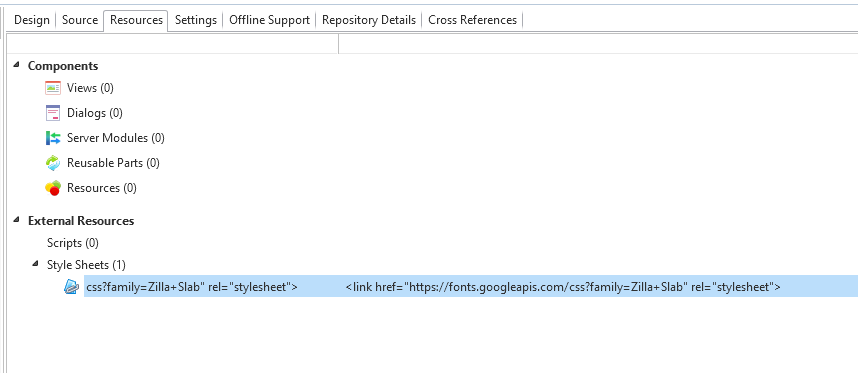Collapse the External Resources section
The width and height of the screenshot is (858, 373).
click(x=16, y=220)
